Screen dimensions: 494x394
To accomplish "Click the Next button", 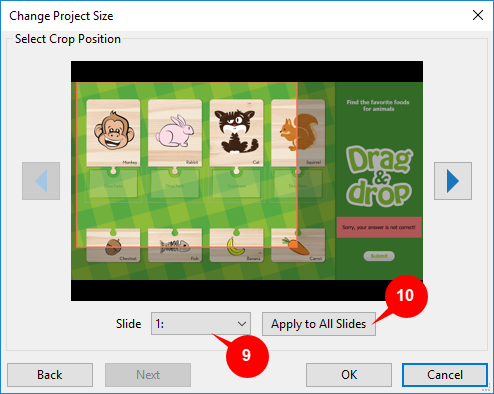I will click(148, 375).
